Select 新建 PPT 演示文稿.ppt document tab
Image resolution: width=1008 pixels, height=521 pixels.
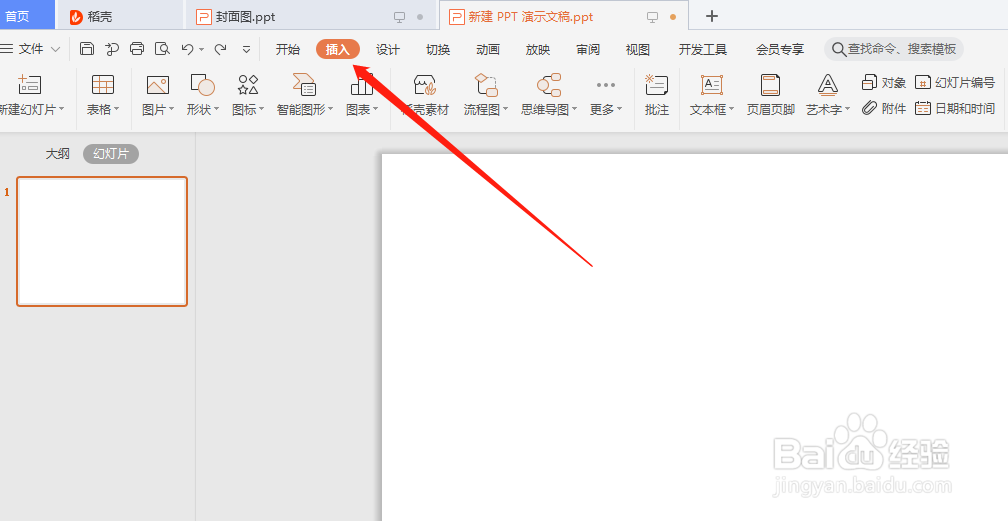tap(563, 16)
